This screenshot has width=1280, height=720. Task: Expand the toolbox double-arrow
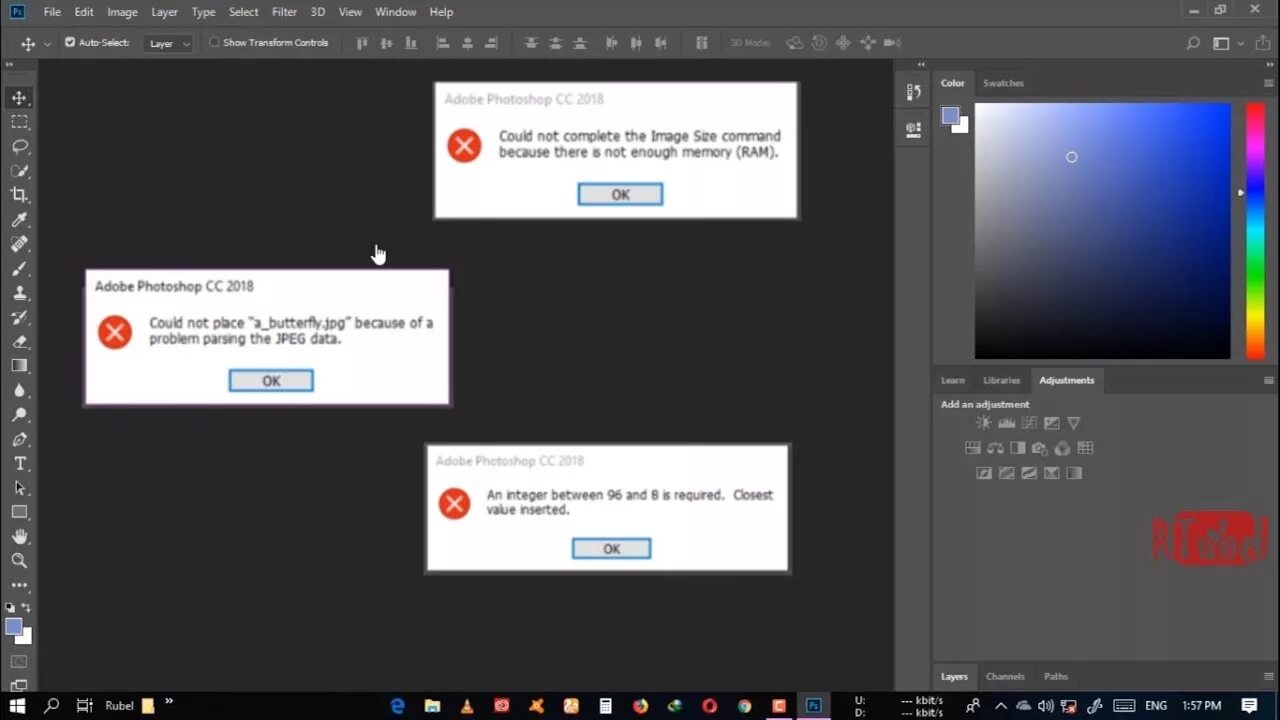tap(9, 64)
